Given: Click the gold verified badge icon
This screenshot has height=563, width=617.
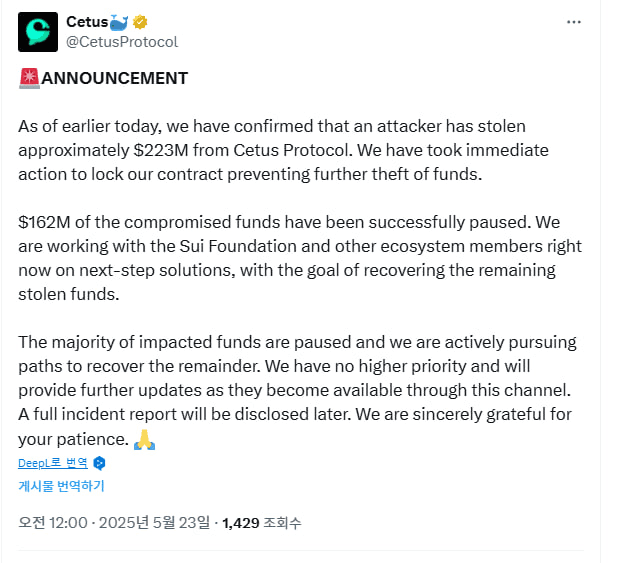Looking at the screenshot, I should [x=140, y=22].
